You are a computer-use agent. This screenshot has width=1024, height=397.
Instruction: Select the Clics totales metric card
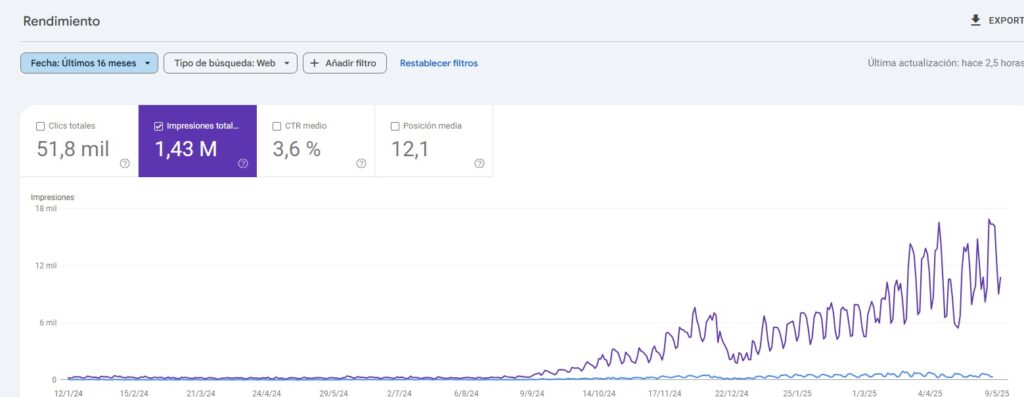[79, 141]
